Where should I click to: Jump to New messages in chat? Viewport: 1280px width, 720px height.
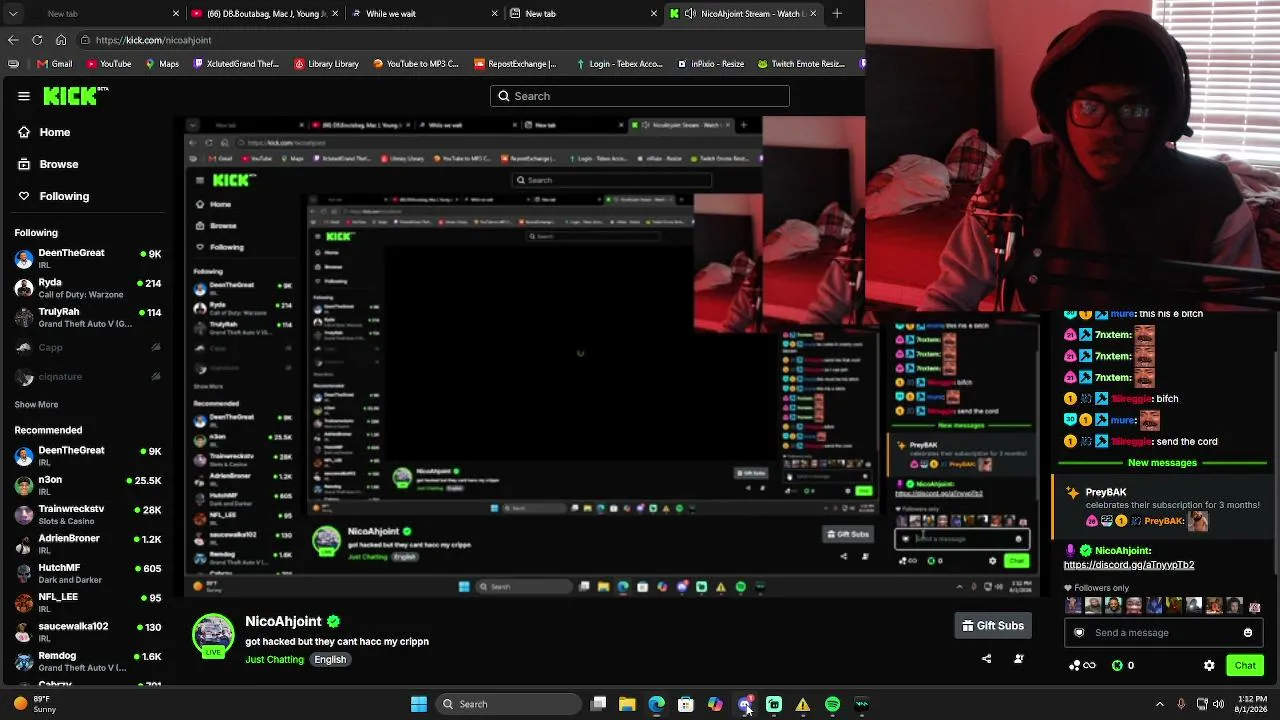pos(1162,463)
